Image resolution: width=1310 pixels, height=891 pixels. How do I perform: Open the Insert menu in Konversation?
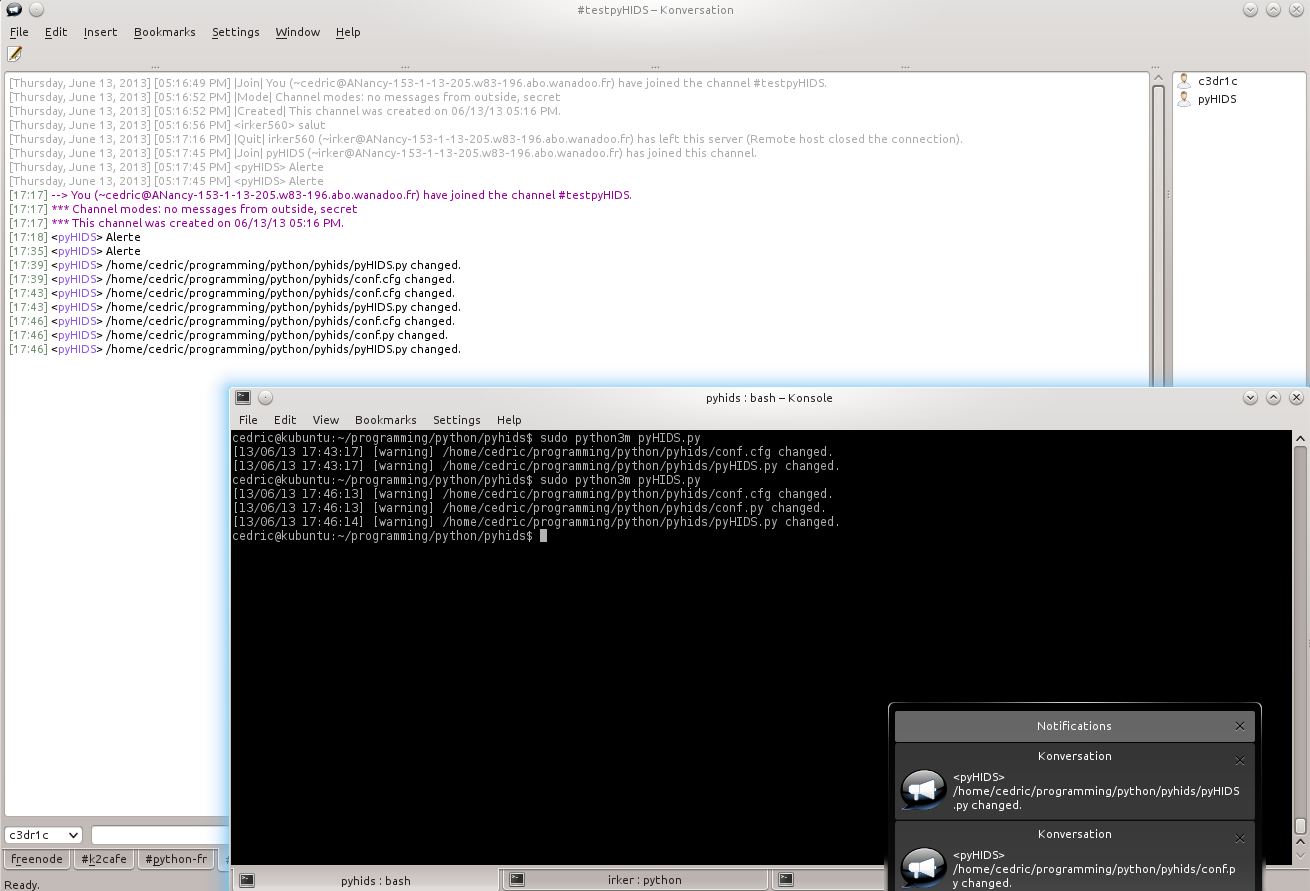tap(100, 32)
